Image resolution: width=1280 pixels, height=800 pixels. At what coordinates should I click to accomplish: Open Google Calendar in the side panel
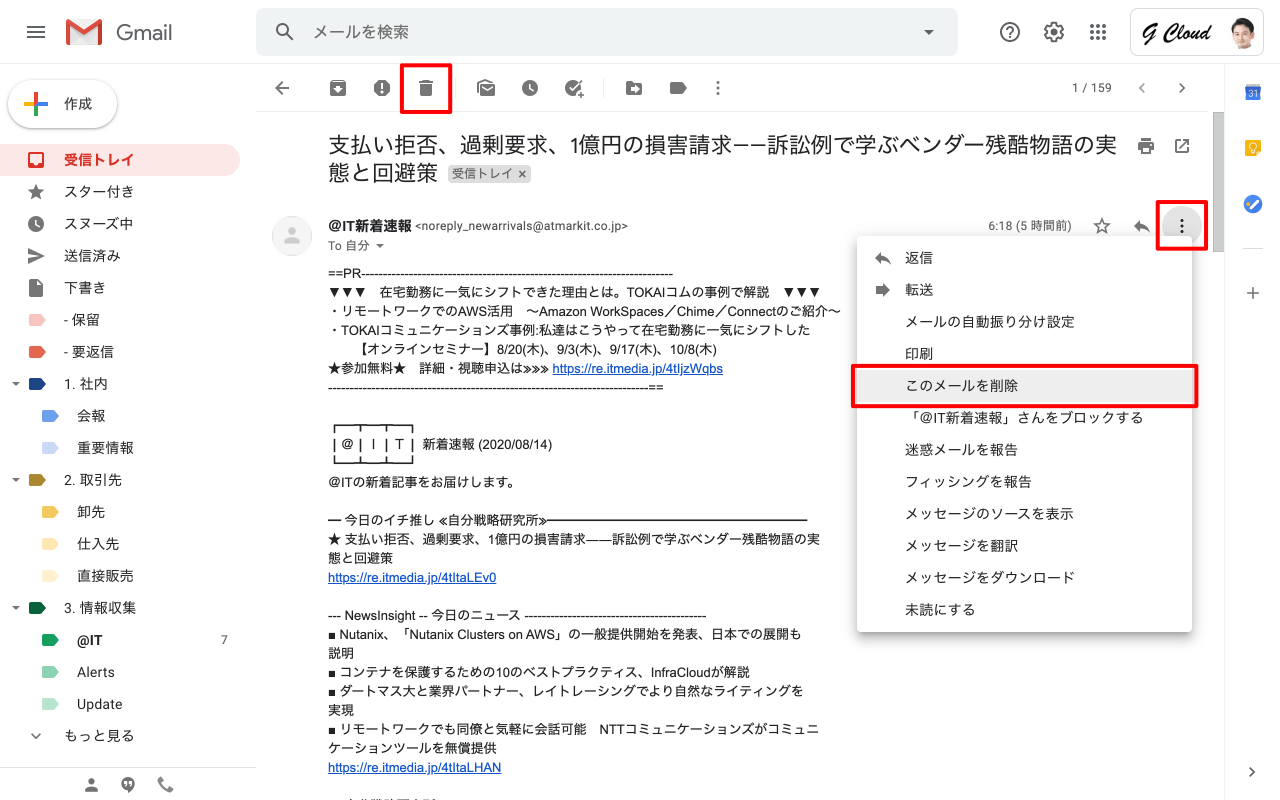click(x=1252, y=93)
